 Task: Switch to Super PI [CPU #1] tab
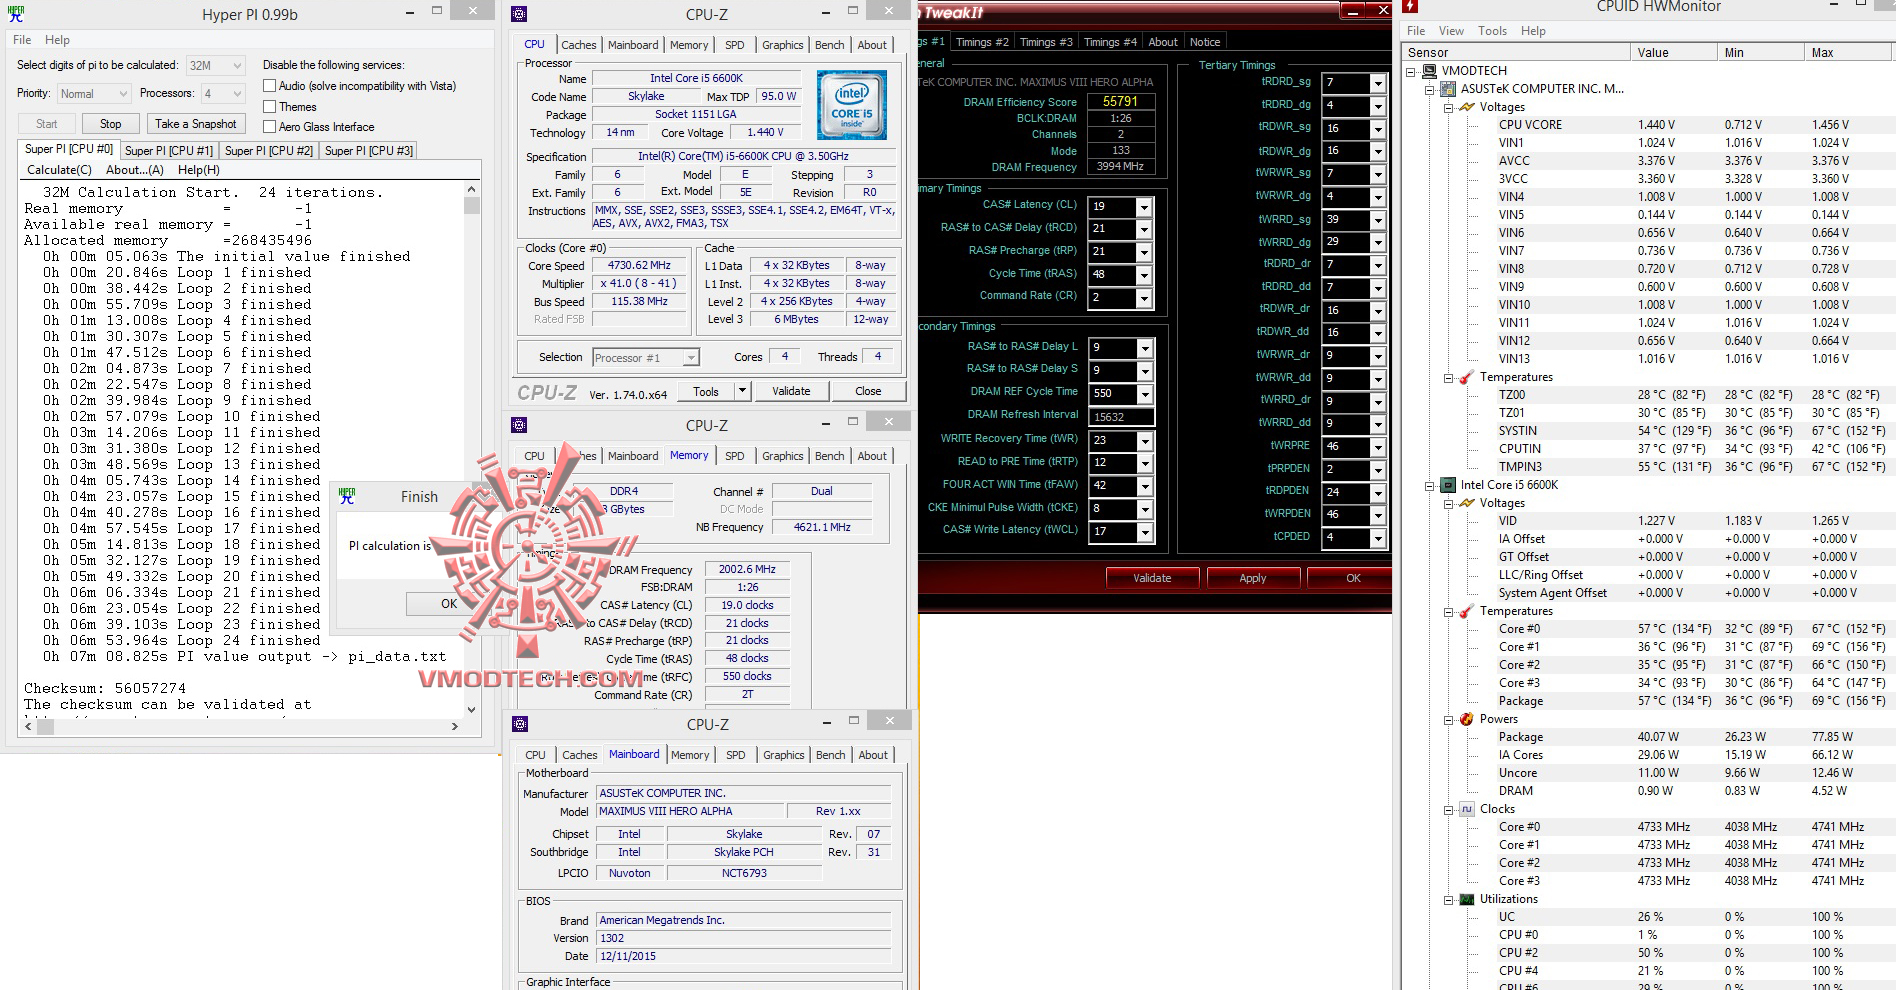tap(168, 151)
